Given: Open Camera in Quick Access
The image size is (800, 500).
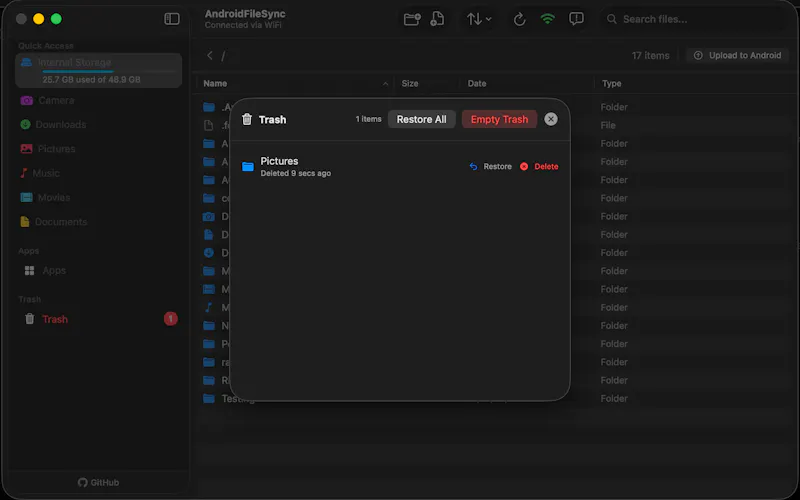Looking at the screenshot, I should coord(98,101).
